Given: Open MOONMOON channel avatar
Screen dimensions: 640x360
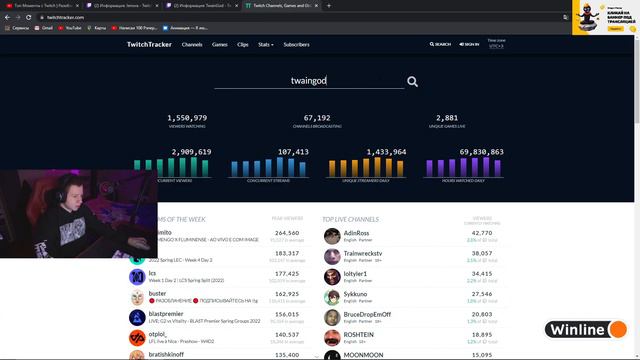Looking at the screenshot, I should [332, 356].
